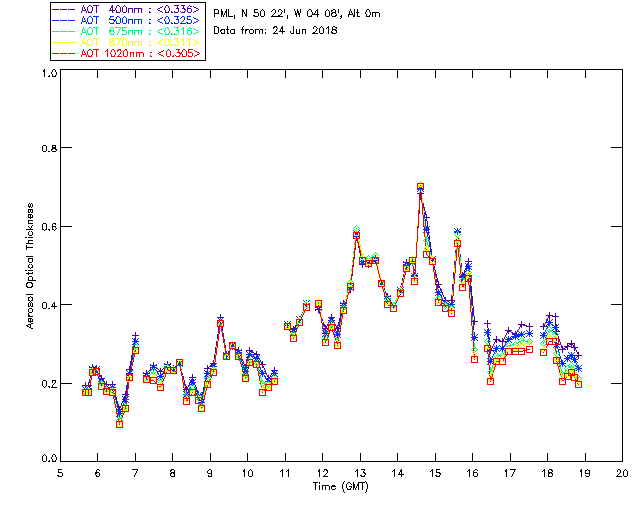Click the 0.4 y-axis tick label
This screenshot has height=512, width=640.
[49, 305]
